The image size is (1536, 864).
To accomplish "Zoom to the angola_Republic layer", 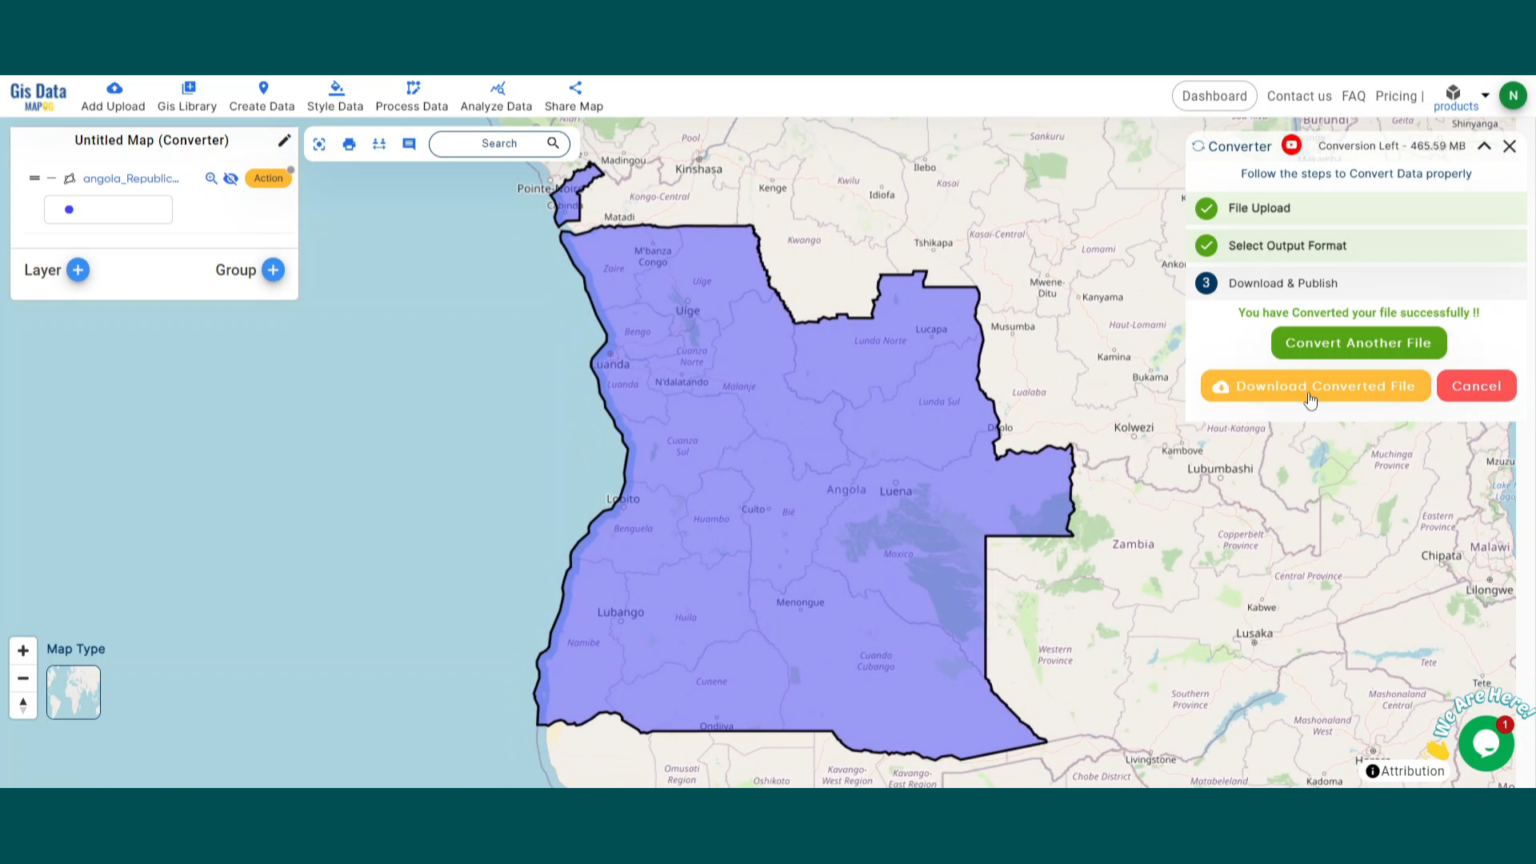I will [211, 178].
